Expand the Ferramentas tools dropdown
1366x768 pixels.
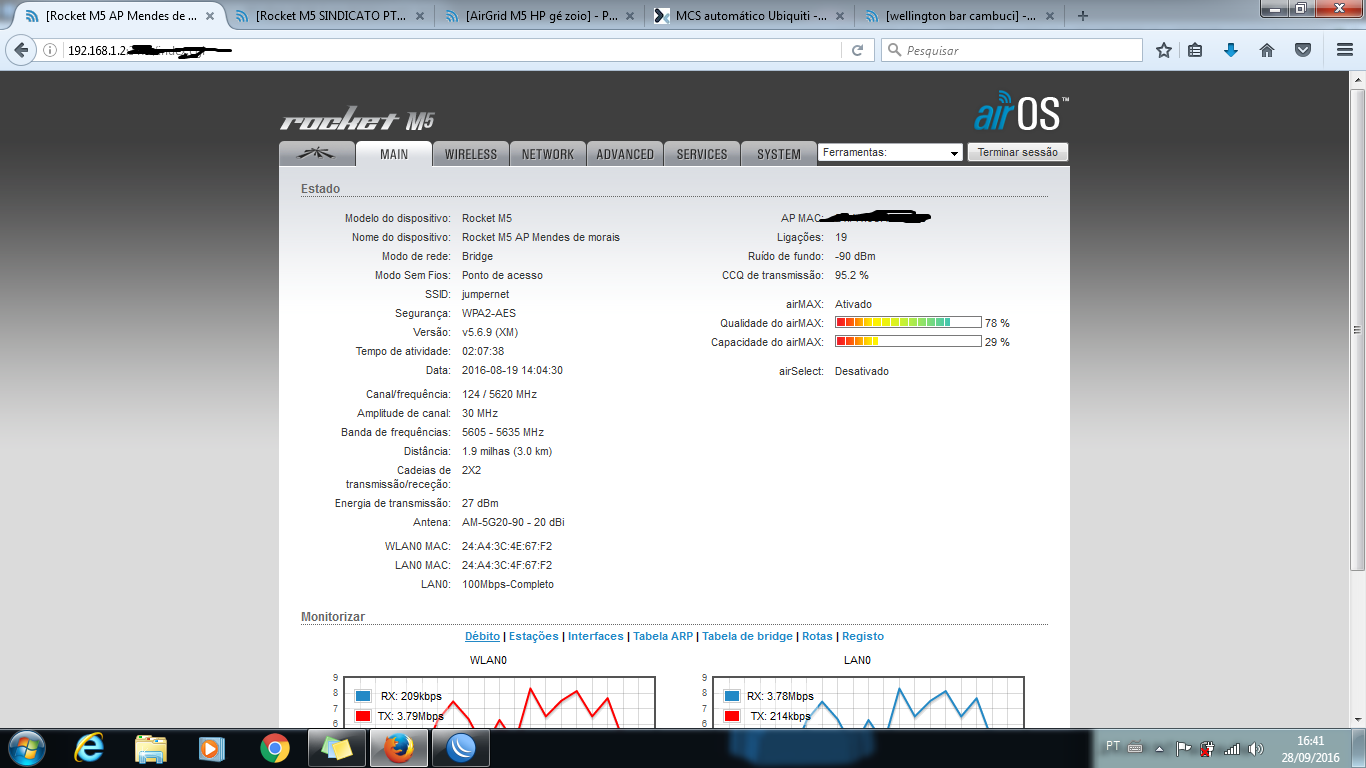click(890, 152)
